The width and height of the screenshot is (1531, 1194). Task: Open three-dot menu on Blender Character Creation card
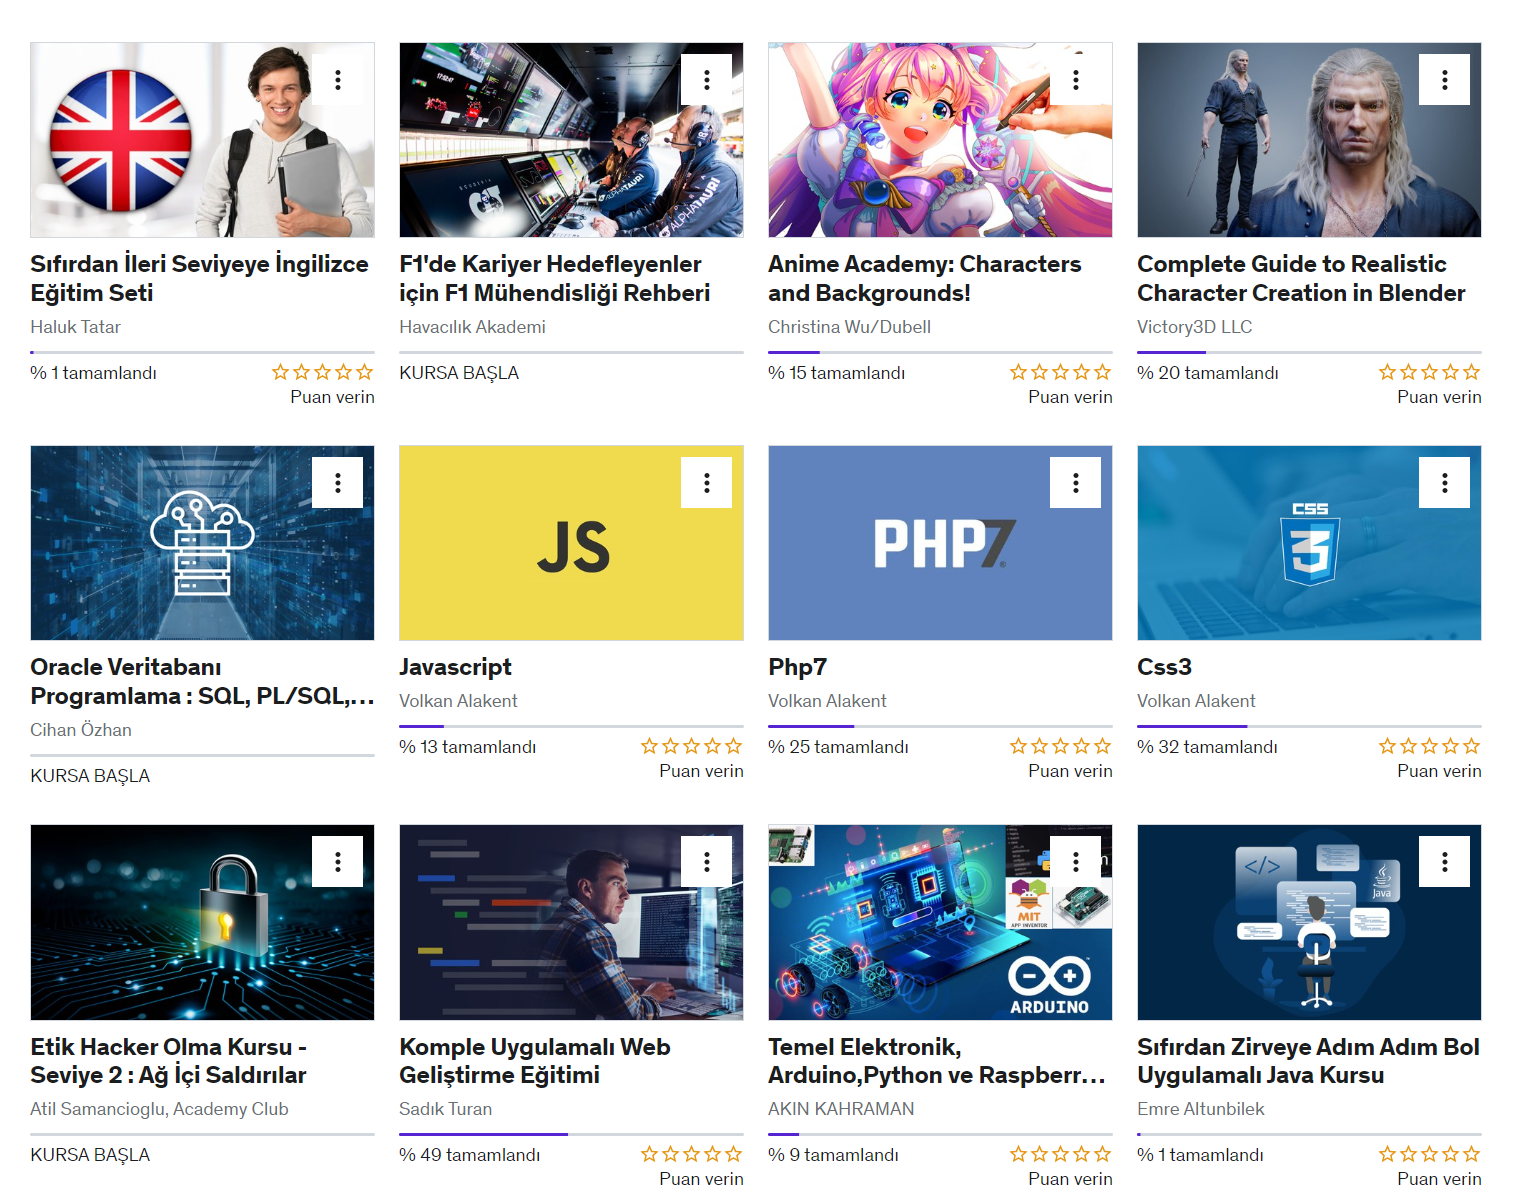click(x=1445, y=80)
